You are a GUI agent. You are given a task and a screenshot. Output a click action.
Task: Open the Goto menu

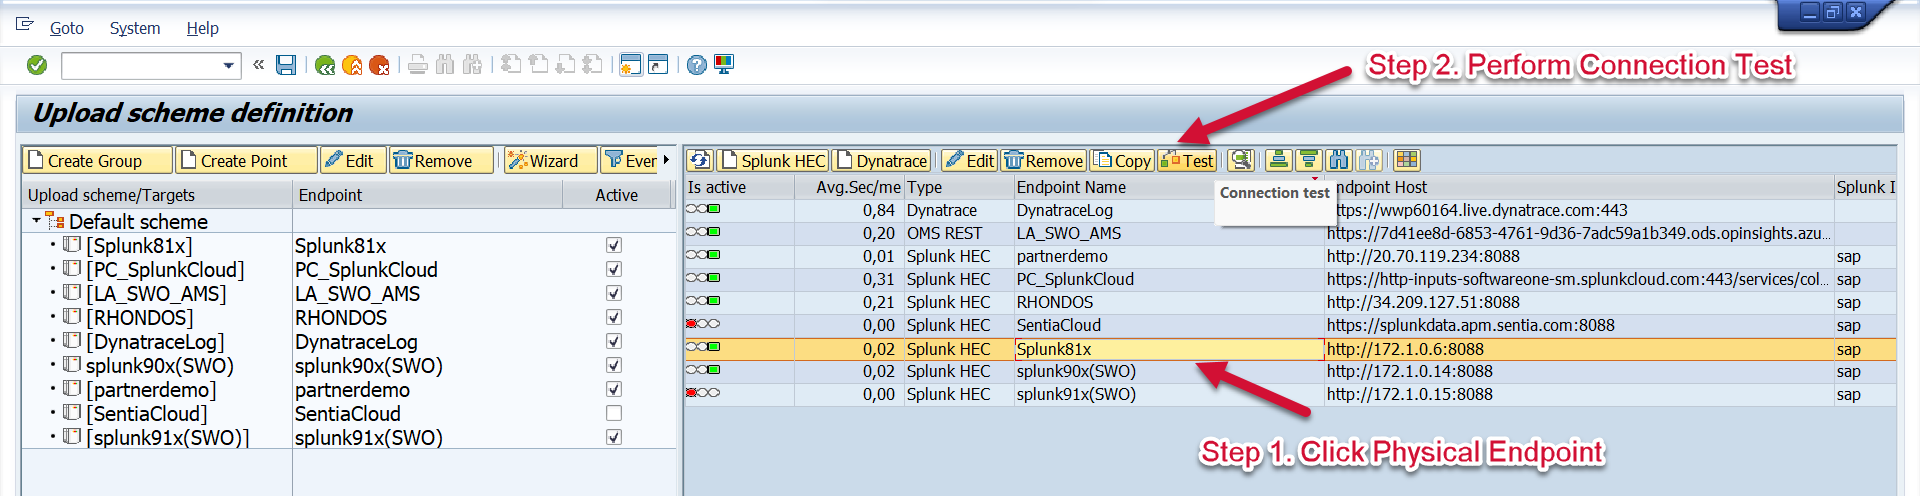[x=66, y=28]
